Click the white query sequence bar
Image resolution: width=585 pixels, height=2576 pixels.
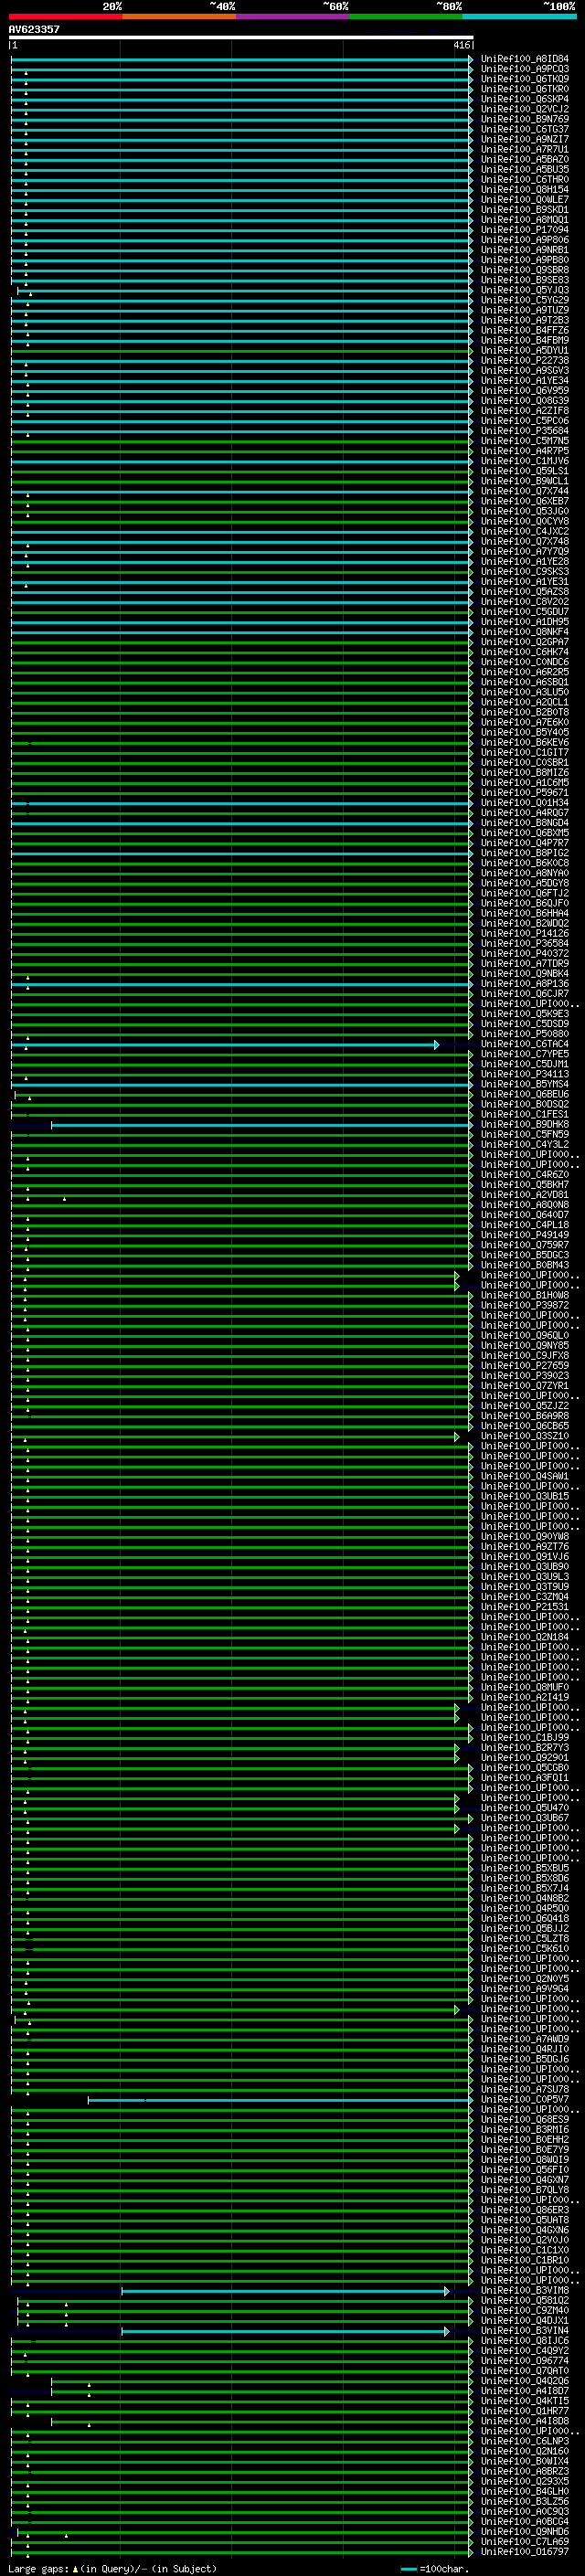241,37
